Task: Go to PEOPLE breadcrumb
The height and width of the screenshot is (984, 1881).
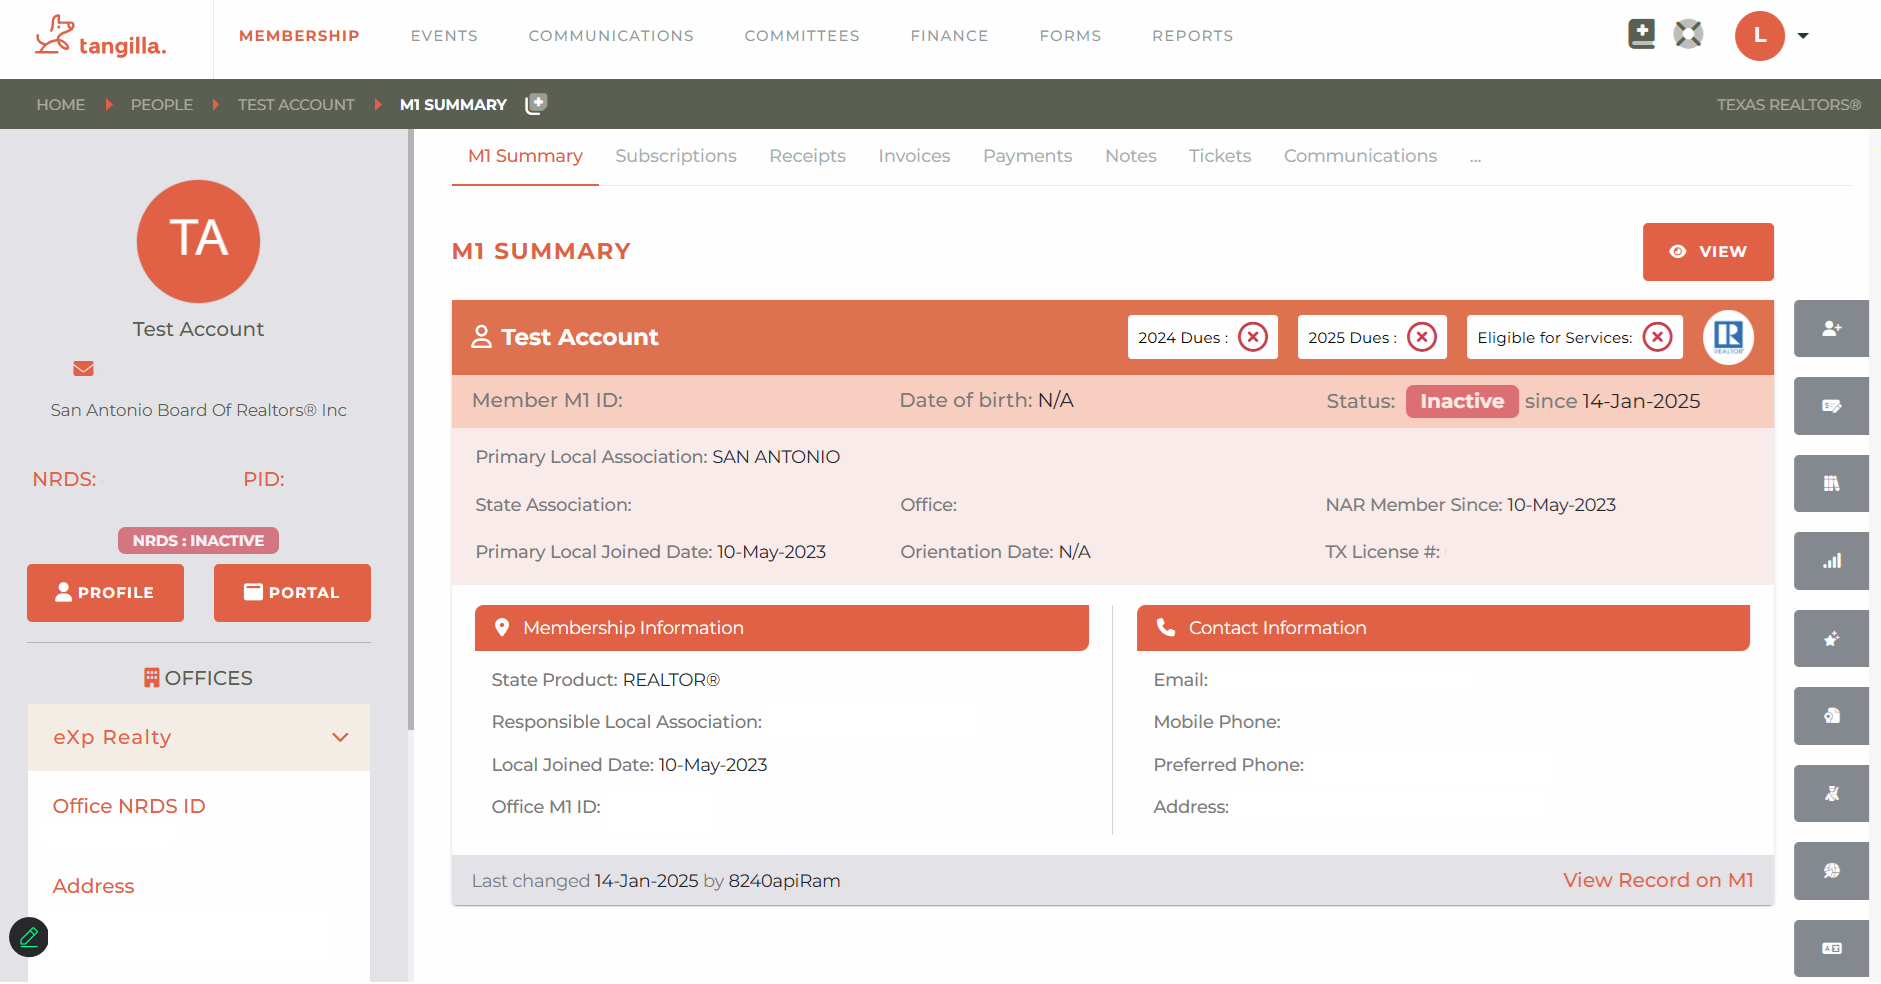Action: point(162,104)
